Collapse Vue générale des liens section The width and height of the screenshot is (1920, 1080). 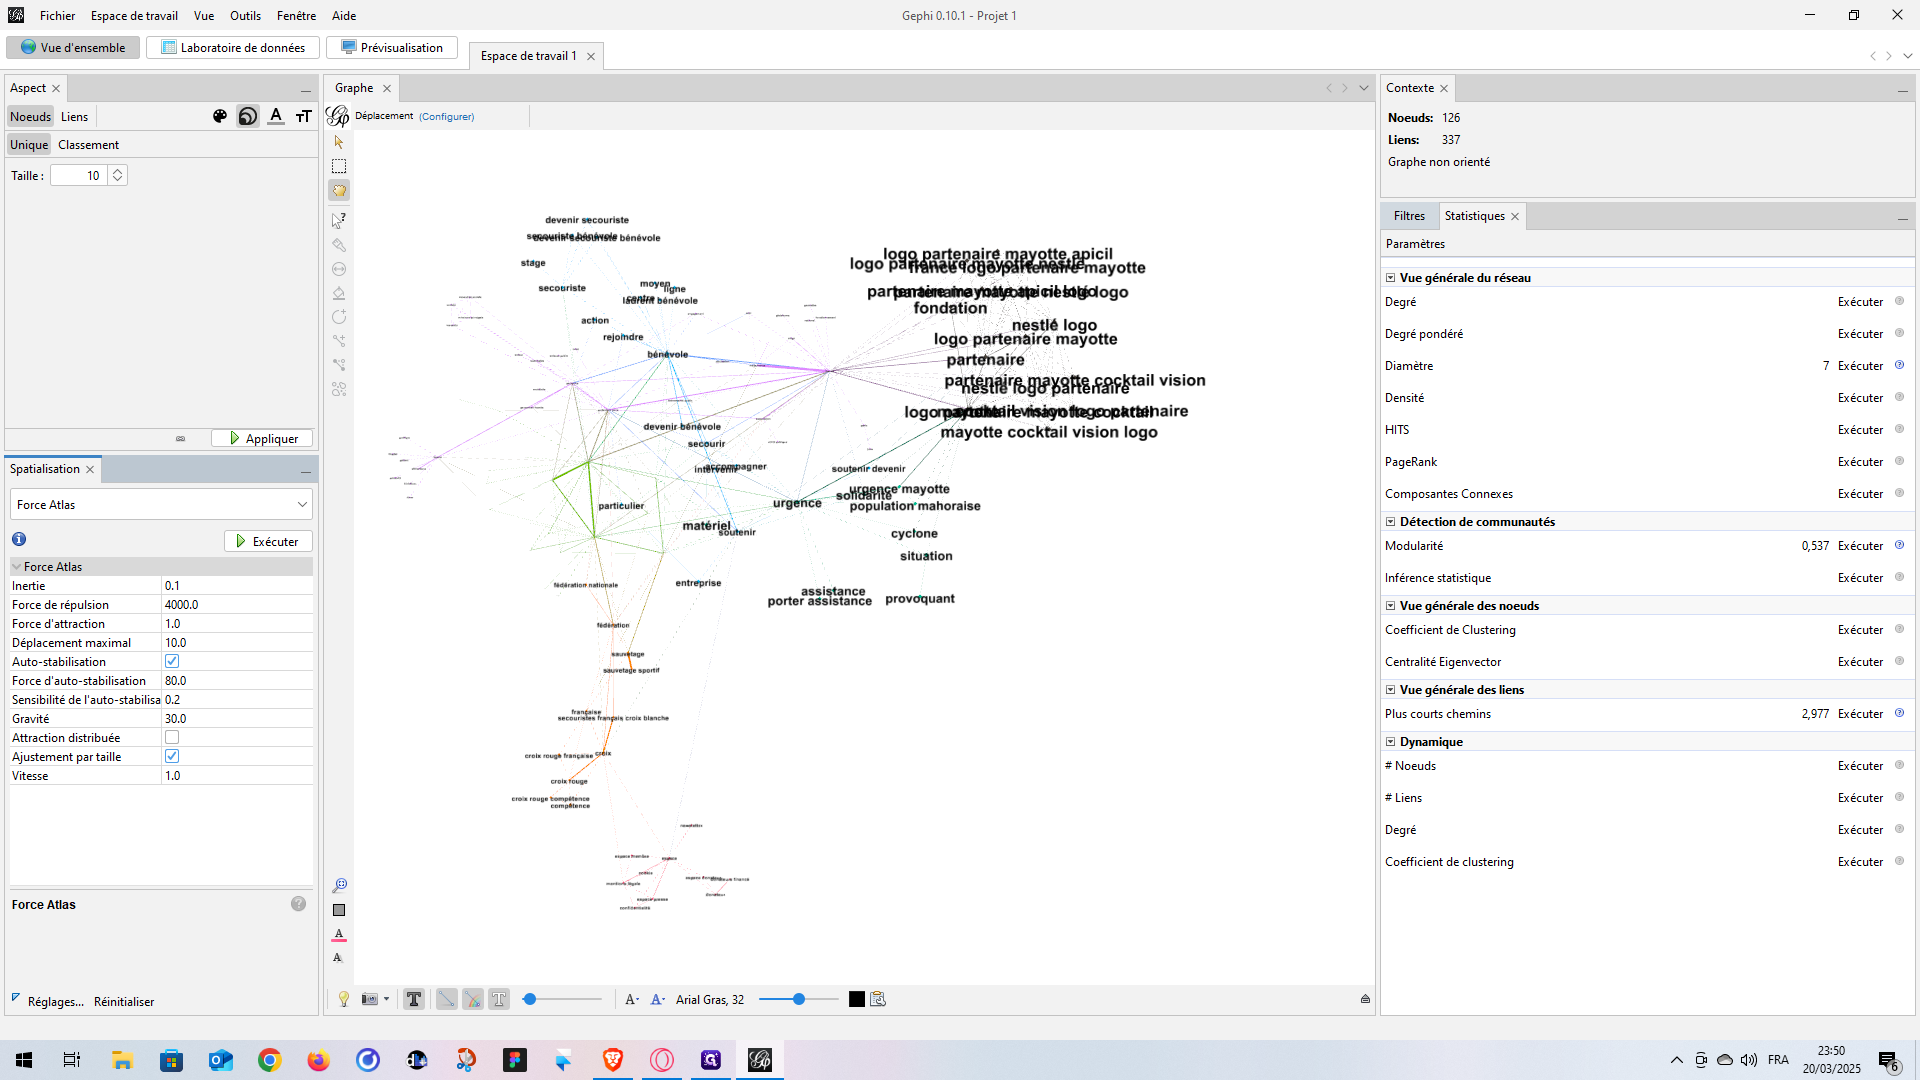1390,690
